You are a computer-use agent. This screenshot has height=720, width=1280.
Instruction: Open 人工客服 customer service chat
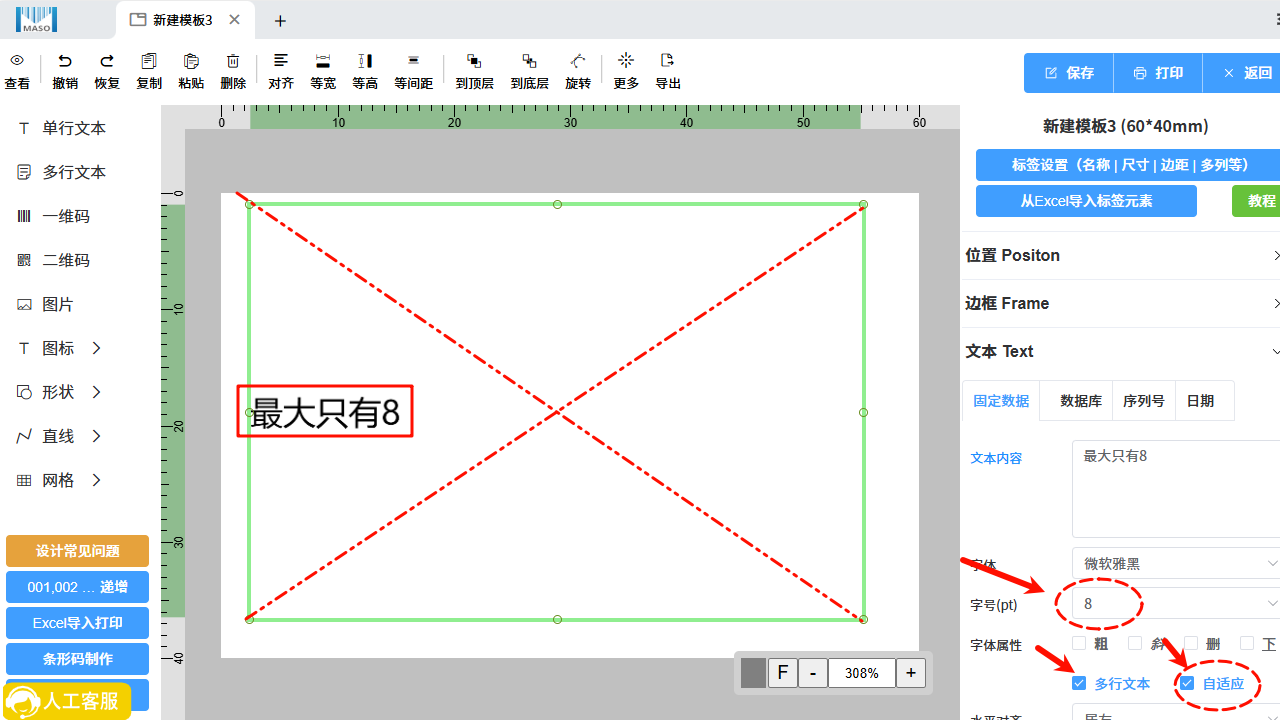point(68,701)
